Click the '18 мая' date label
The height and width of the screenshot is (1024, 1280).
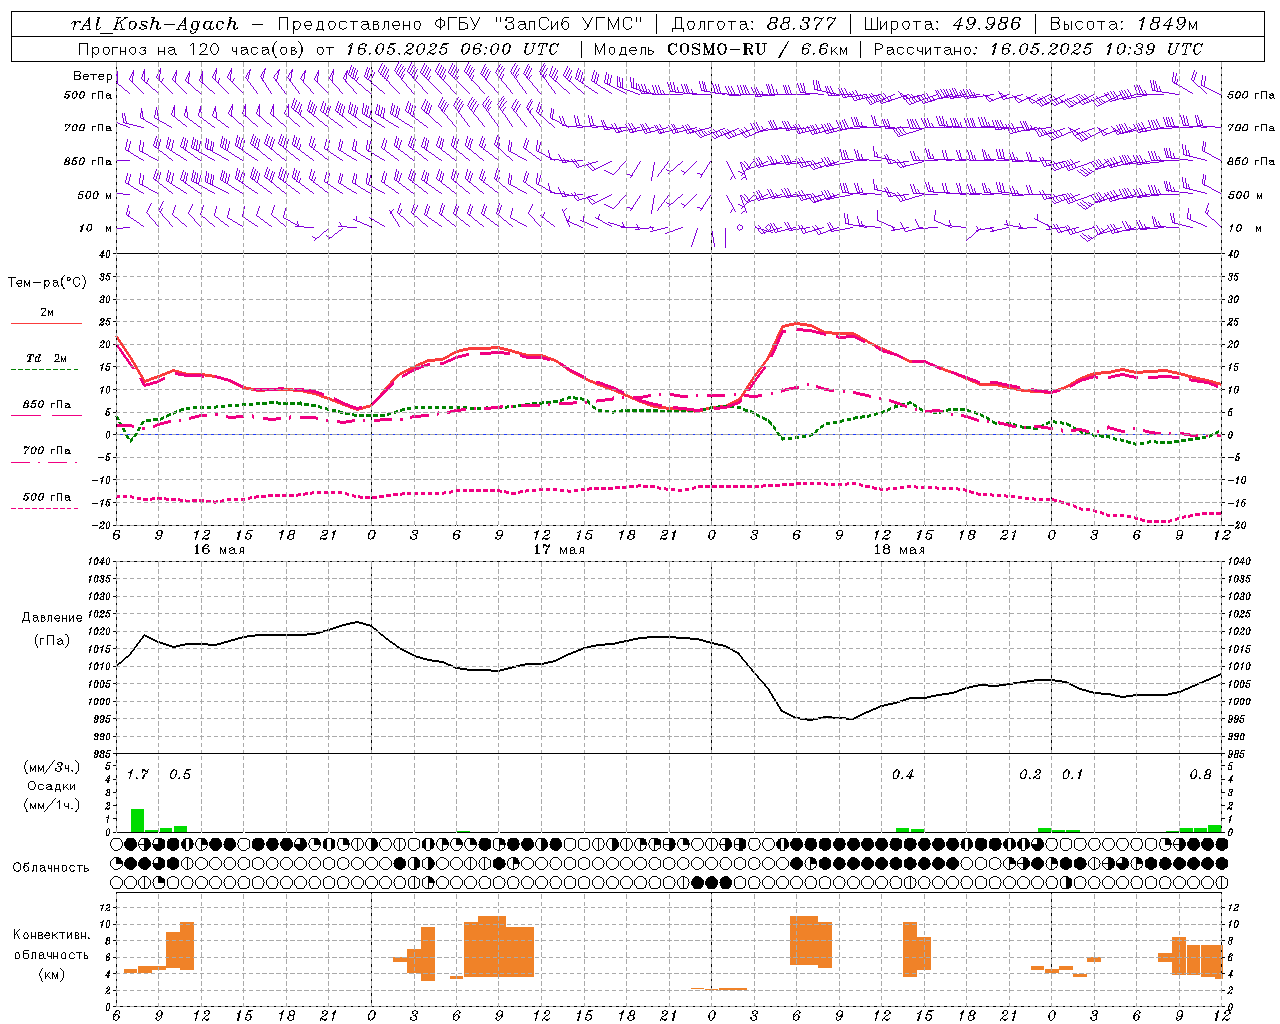point(899,550)
